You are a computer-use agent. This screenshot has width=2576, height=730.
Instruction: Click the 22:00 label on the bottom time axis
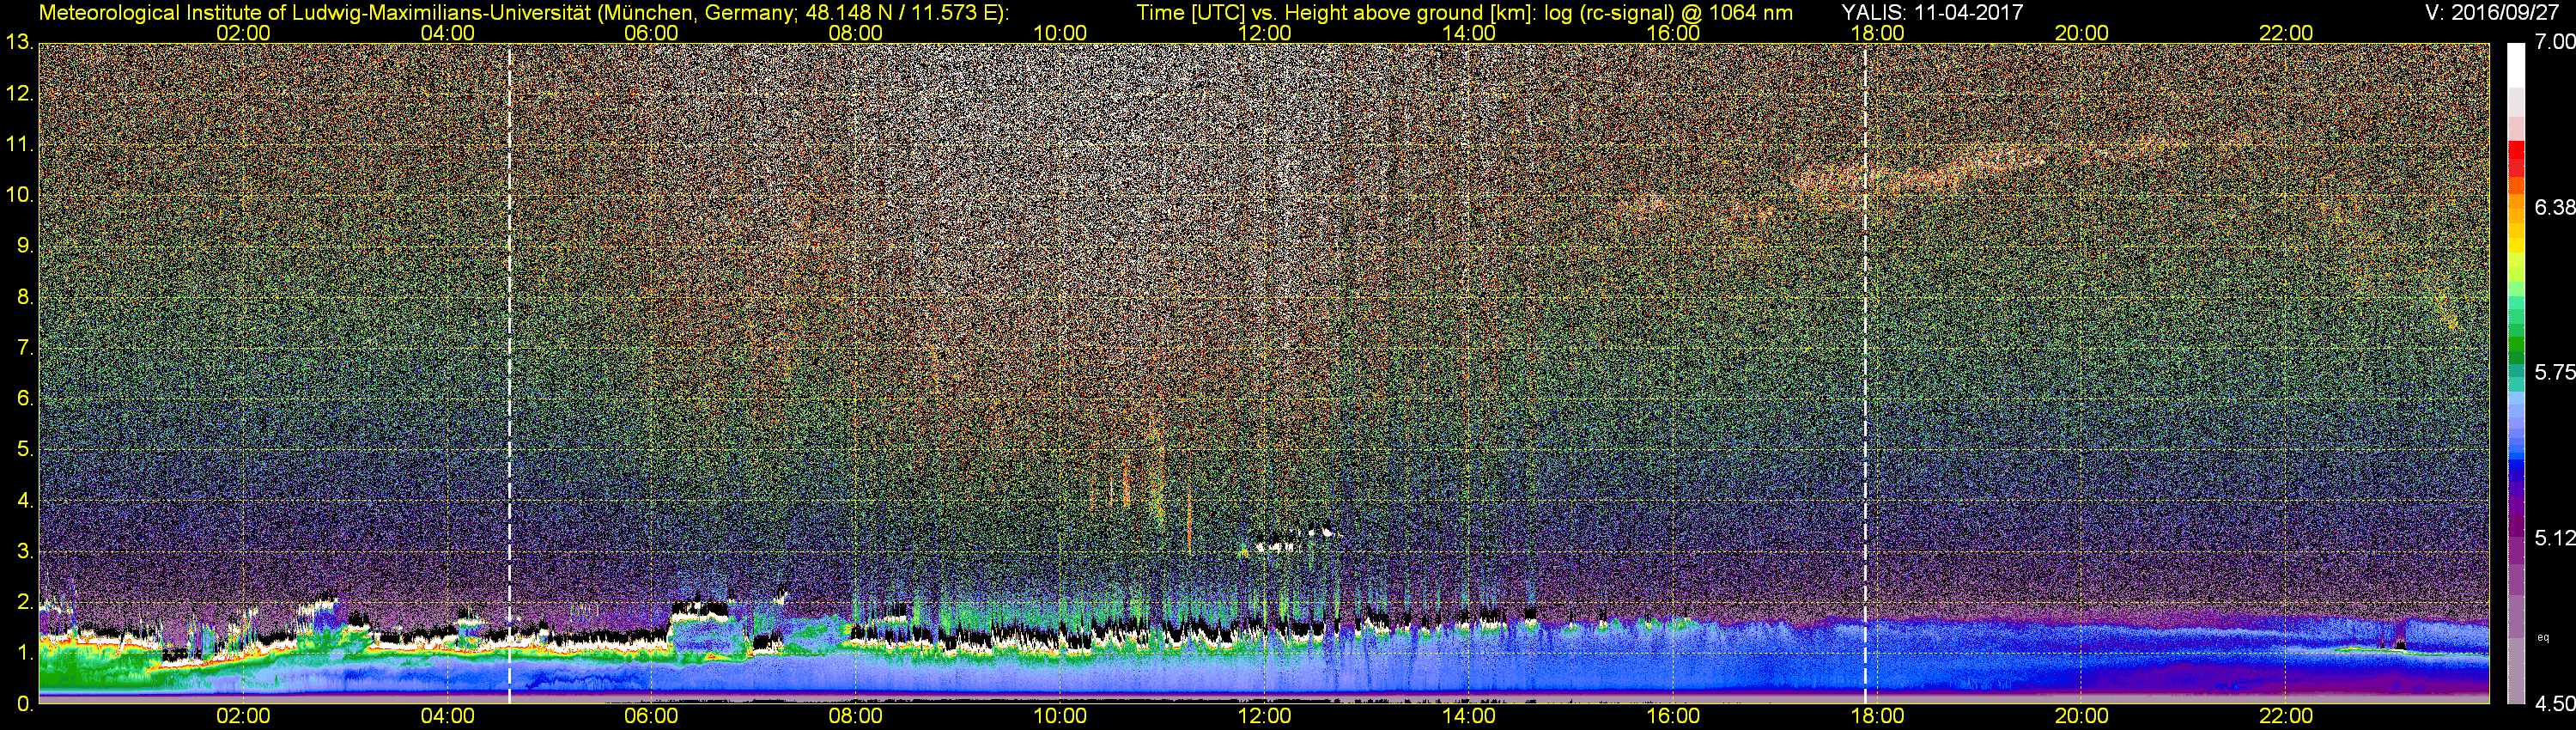(2286, 716)
